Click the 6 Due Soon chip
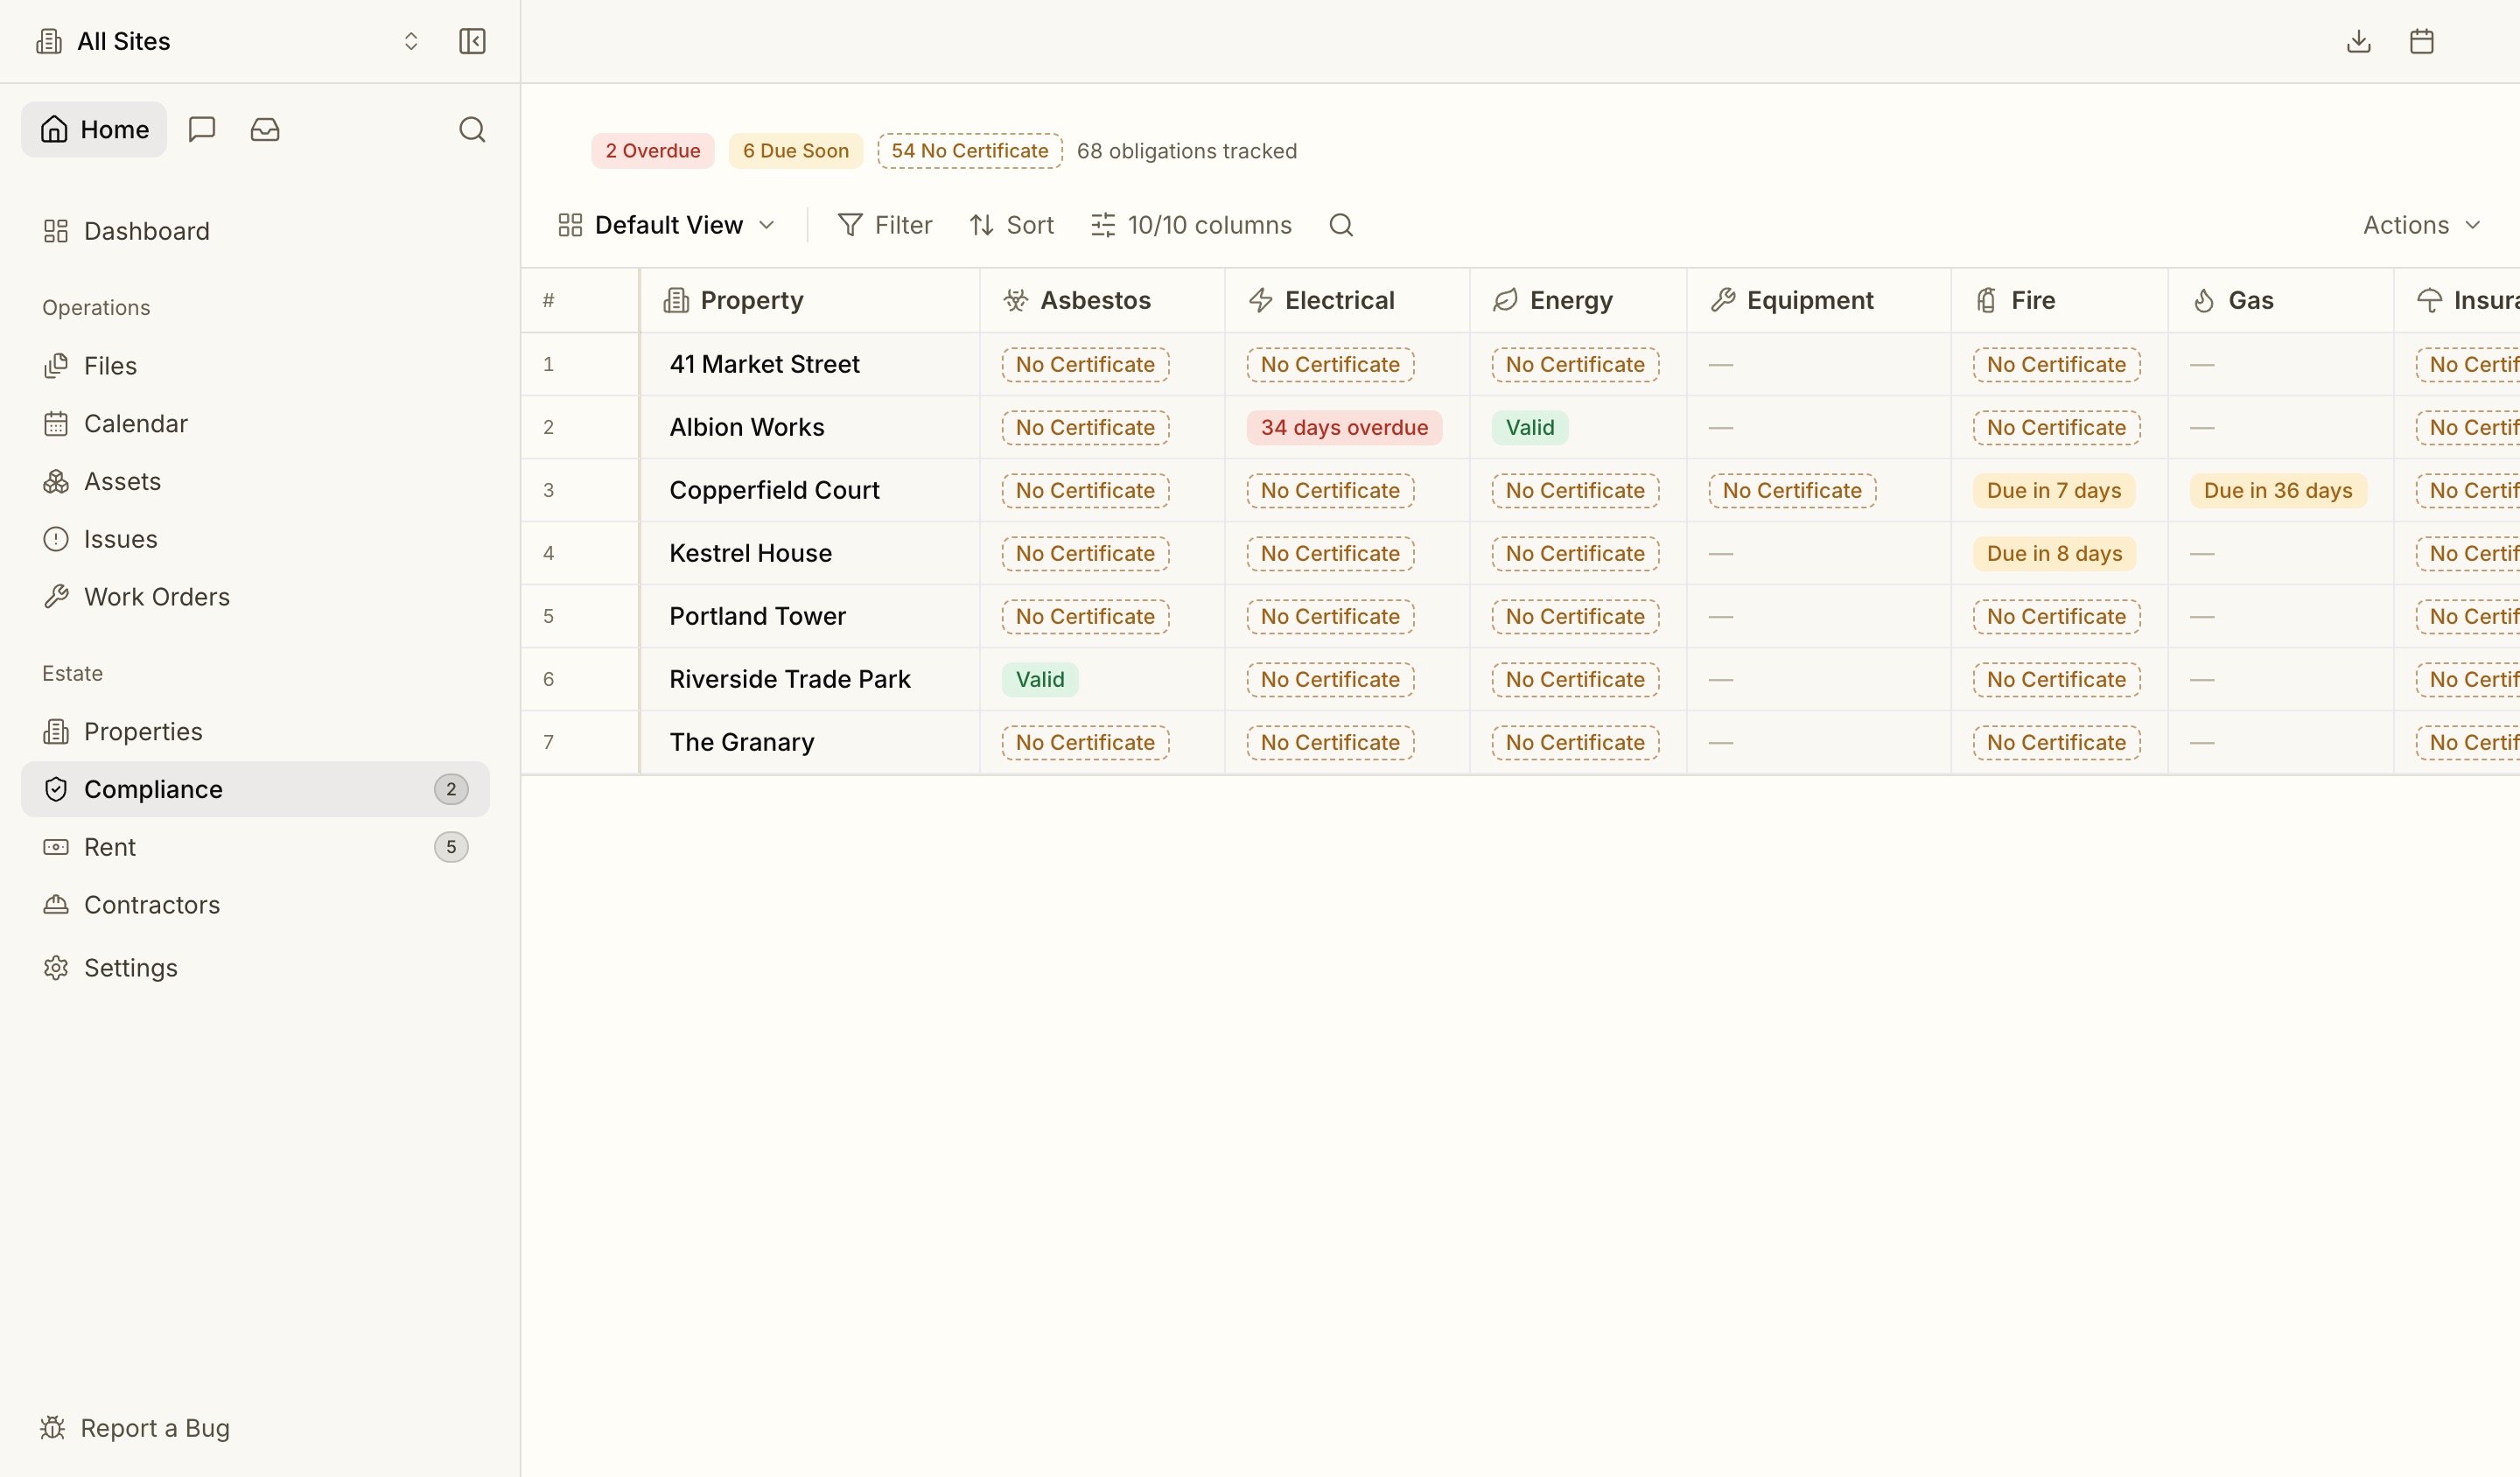This screenshot has height=1477, width=2520. click(795, 151)
